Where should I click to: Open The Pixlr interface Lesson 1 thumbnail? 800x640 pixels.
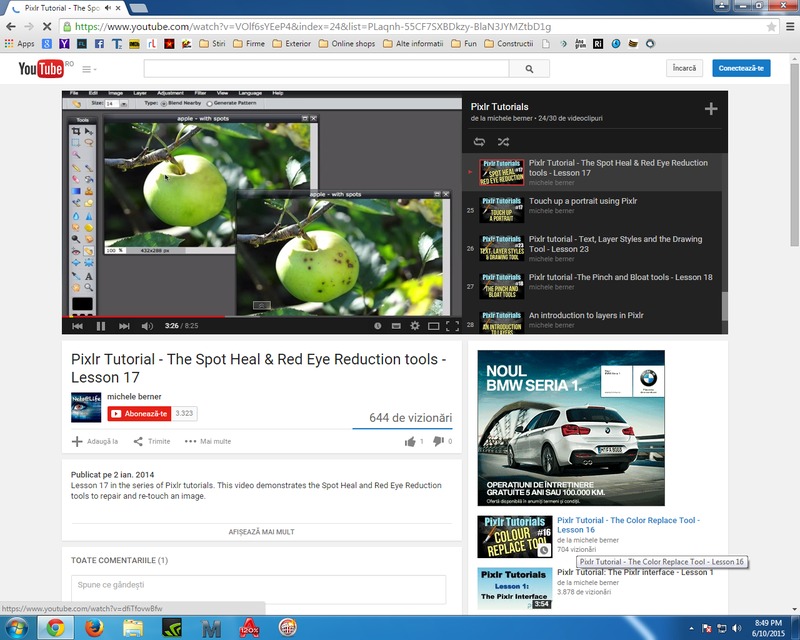tap(515, 588)
